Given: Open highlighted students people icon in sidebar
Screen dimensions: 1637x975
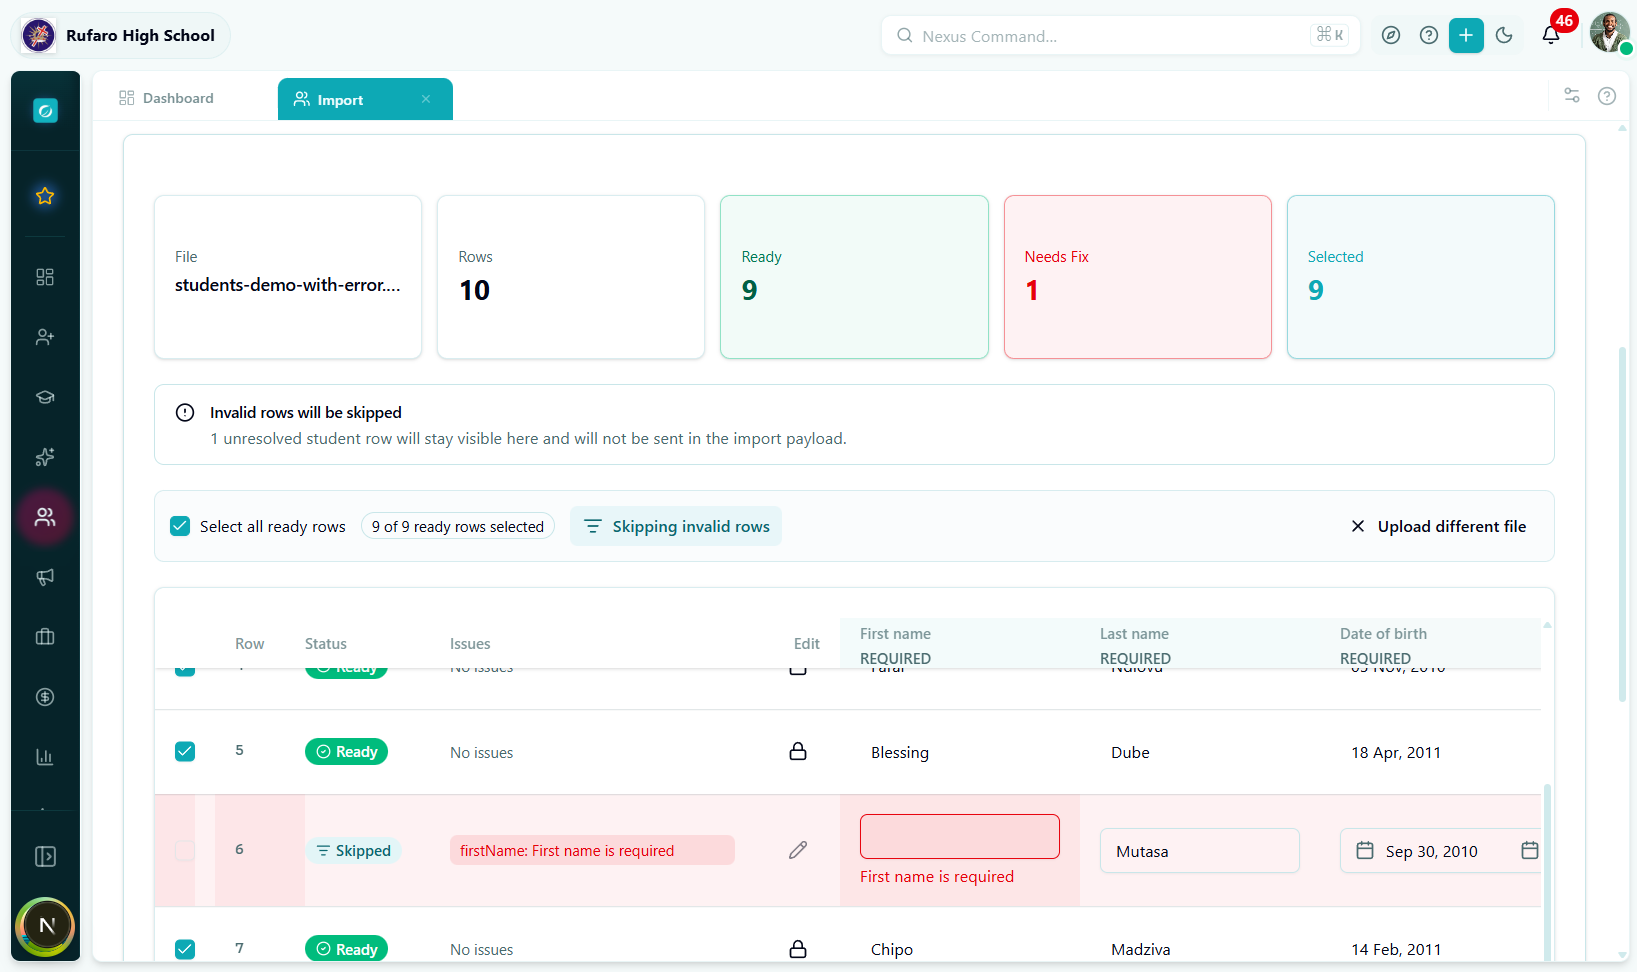Looking at the screenshot, I should (45, 517).
